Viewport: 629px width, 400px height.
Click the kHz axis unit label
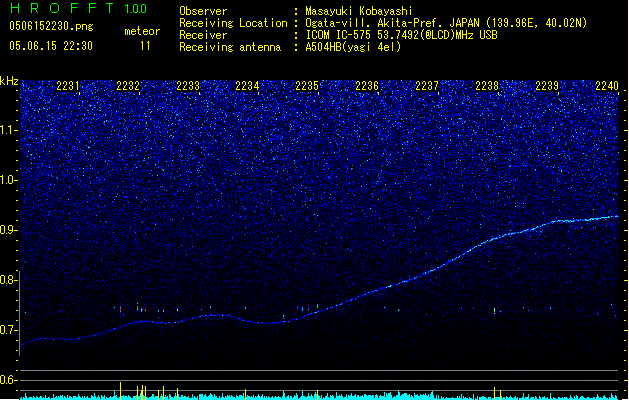9,81
